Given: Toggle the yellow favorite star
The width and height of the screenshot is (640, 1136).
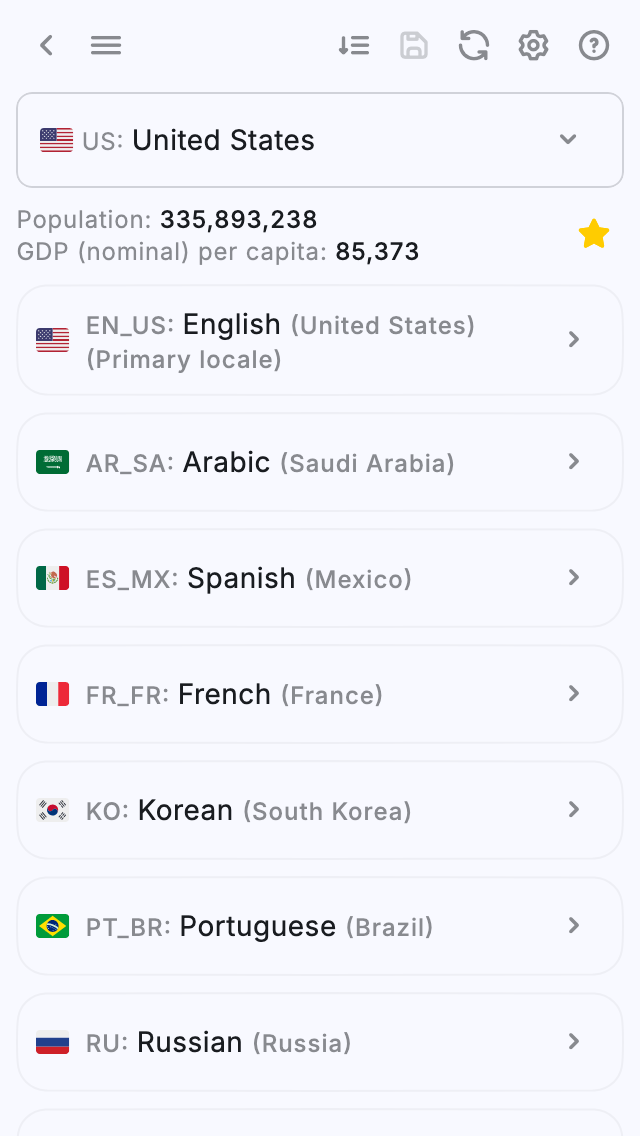Looking at the screenshot, I should pyautogui.click(x=594, y=234).
